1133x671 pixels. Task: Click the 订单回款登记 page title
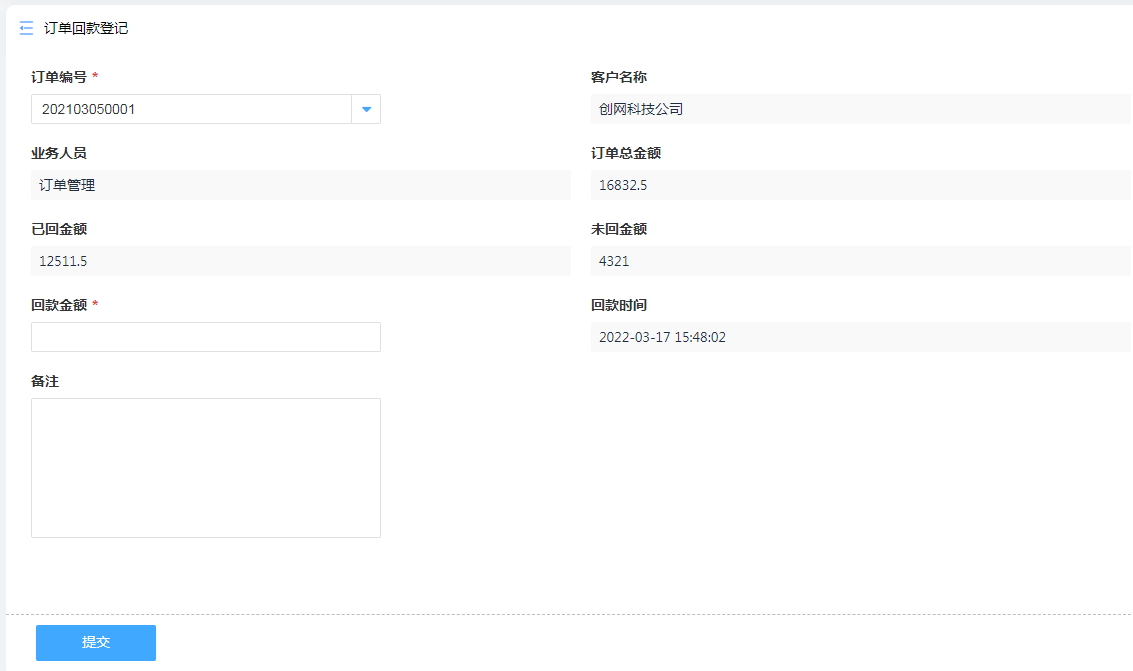click(x=86, y=29)
